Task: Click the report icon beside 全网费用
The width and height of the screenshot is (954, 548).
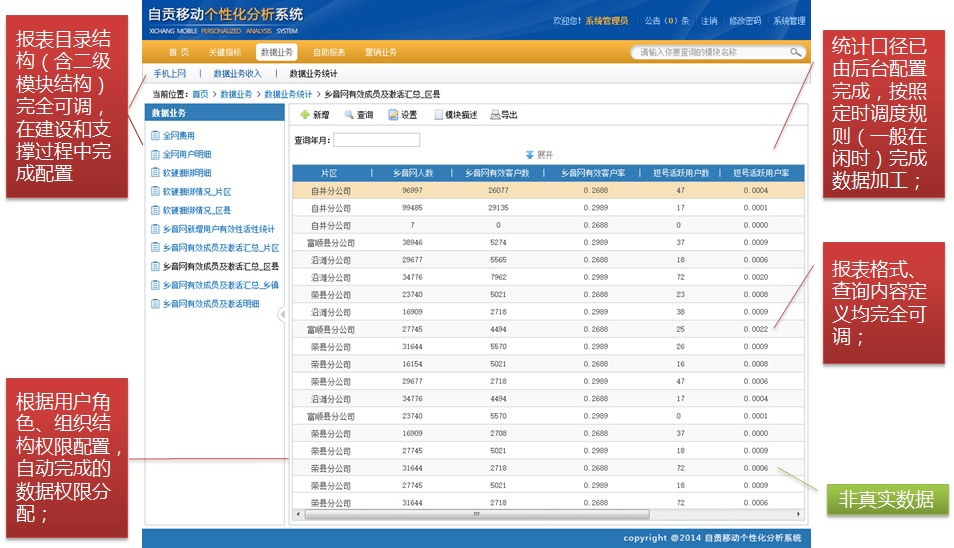Action: [155, 136]
